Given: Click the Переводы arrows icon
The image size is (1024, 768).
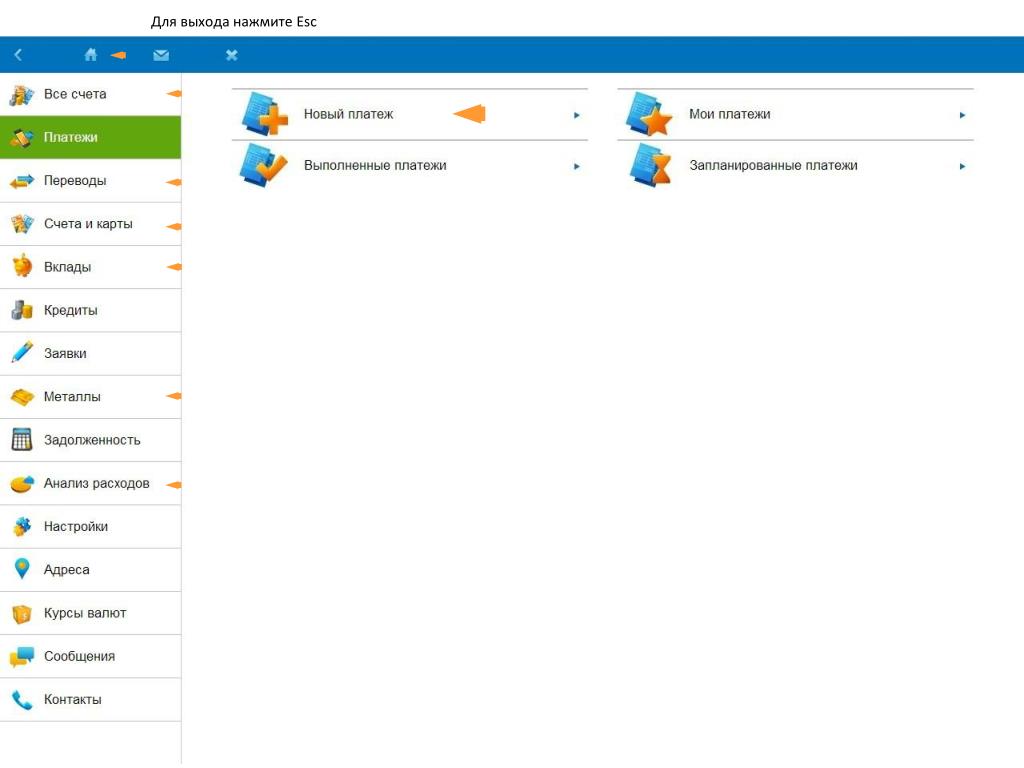Looking at the screenshot, I should click(x=22, y=181).
